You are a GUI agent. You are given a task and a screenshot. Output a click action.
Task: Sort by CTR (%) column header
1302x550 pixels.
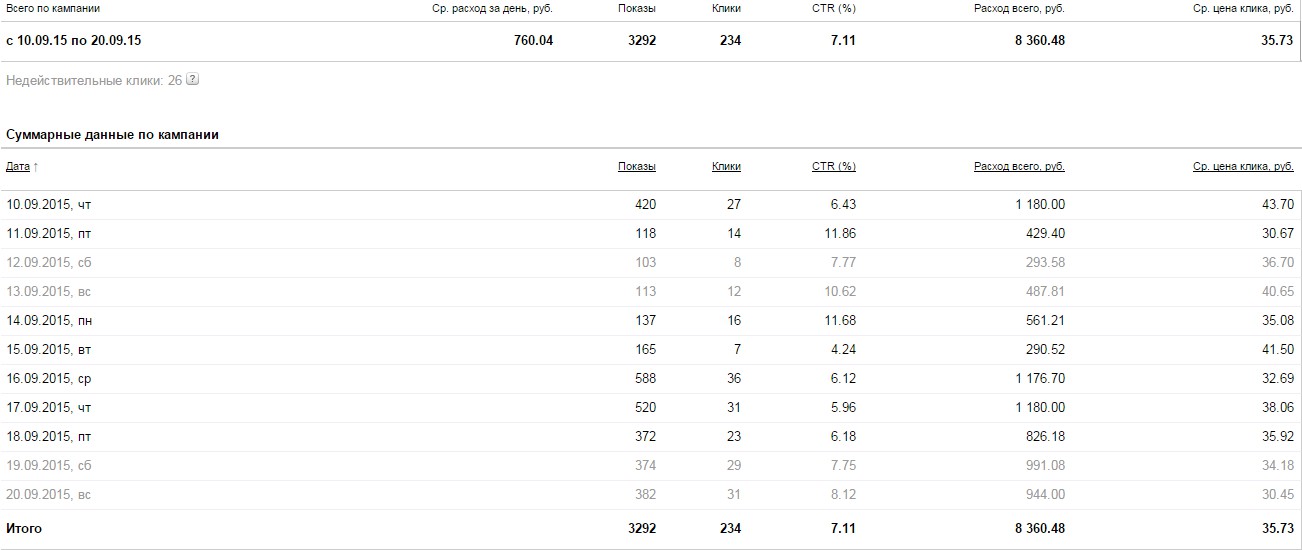pos(833,166)
